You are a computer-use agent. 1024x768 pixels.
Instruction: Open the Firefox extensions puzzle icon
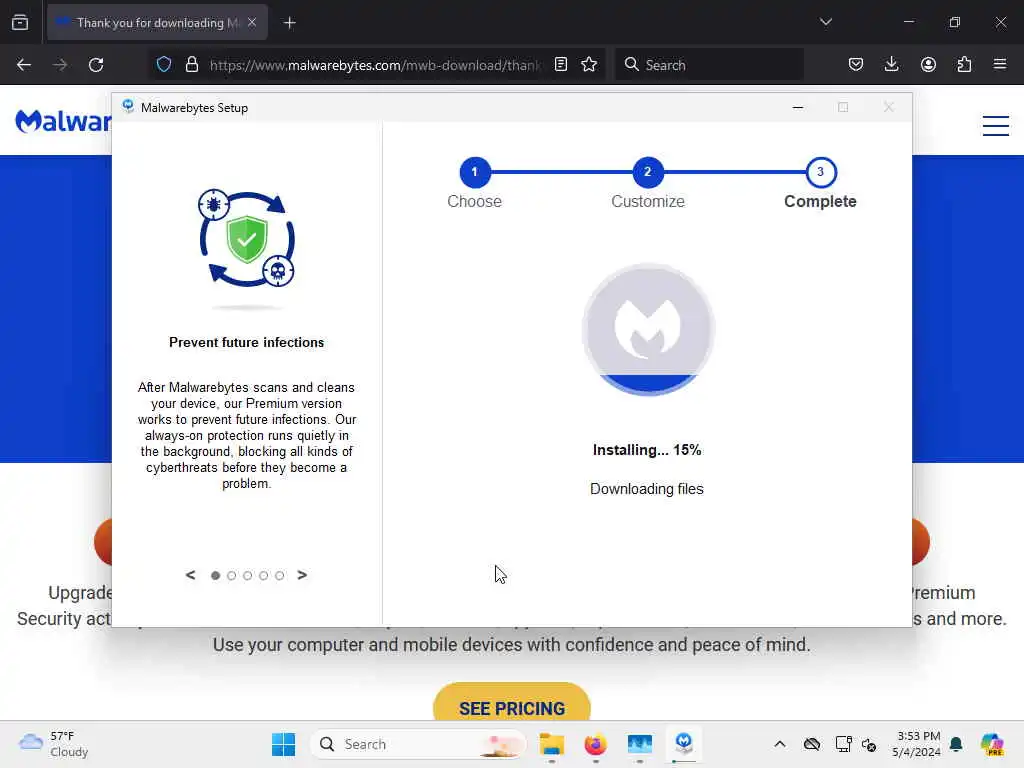pos(964,65)
